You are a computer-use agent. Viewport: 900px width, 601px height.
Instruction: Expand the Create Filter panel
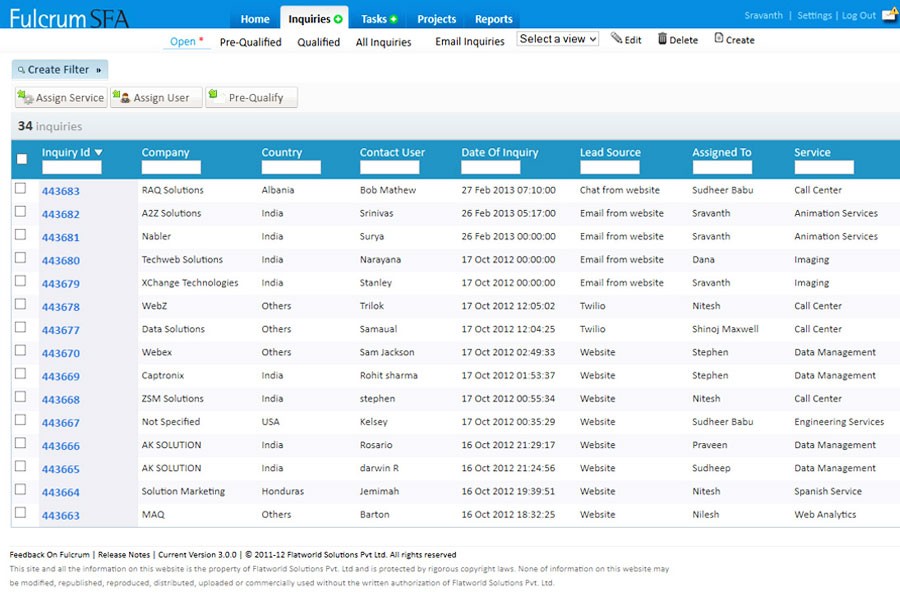[59, 70]
